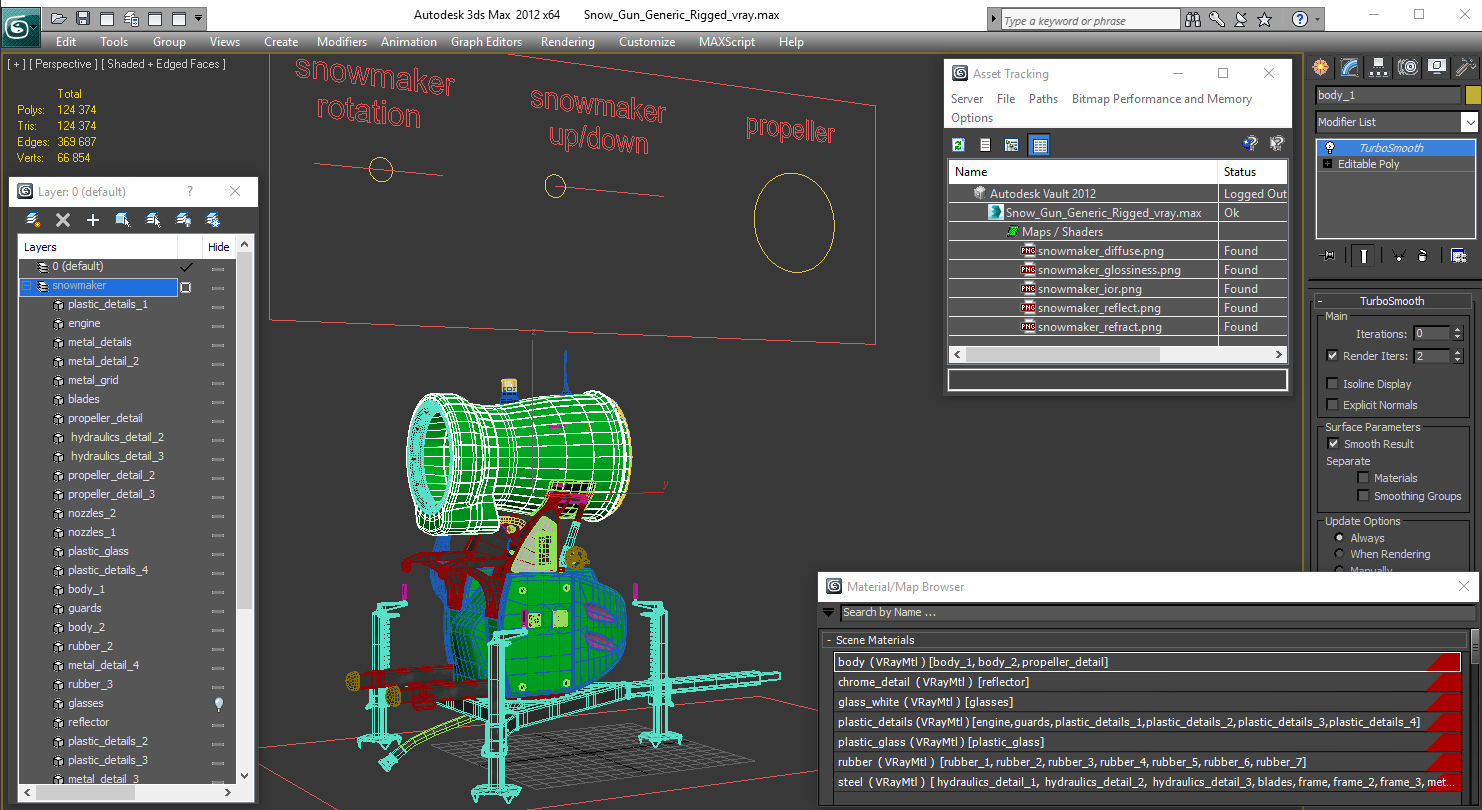1482x810 pixels.
Task: Expand Editable Poly in modifier stack
Action: (1327, 164)
